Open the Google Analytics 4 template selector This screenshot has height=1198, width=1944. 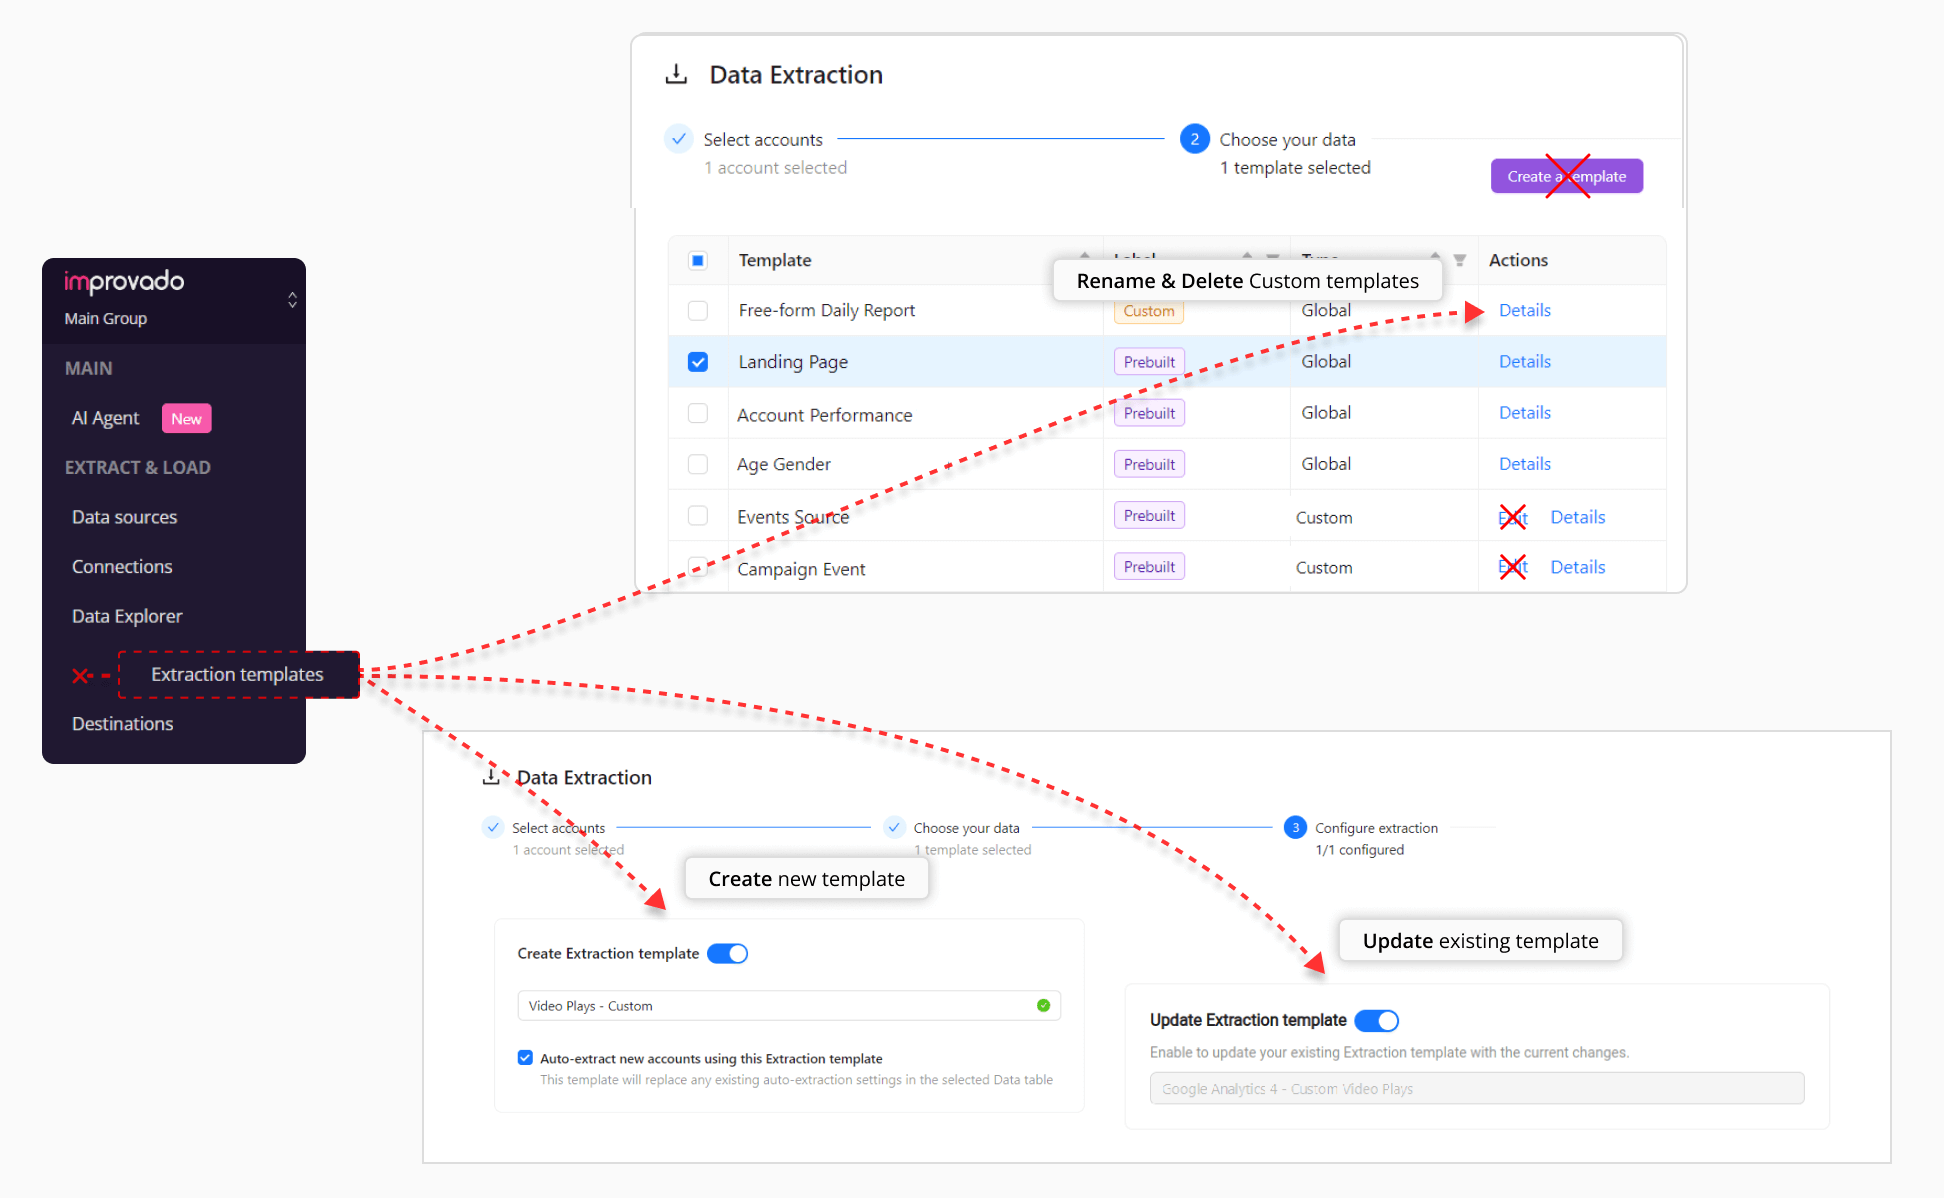click(x=1476, y=1088)
